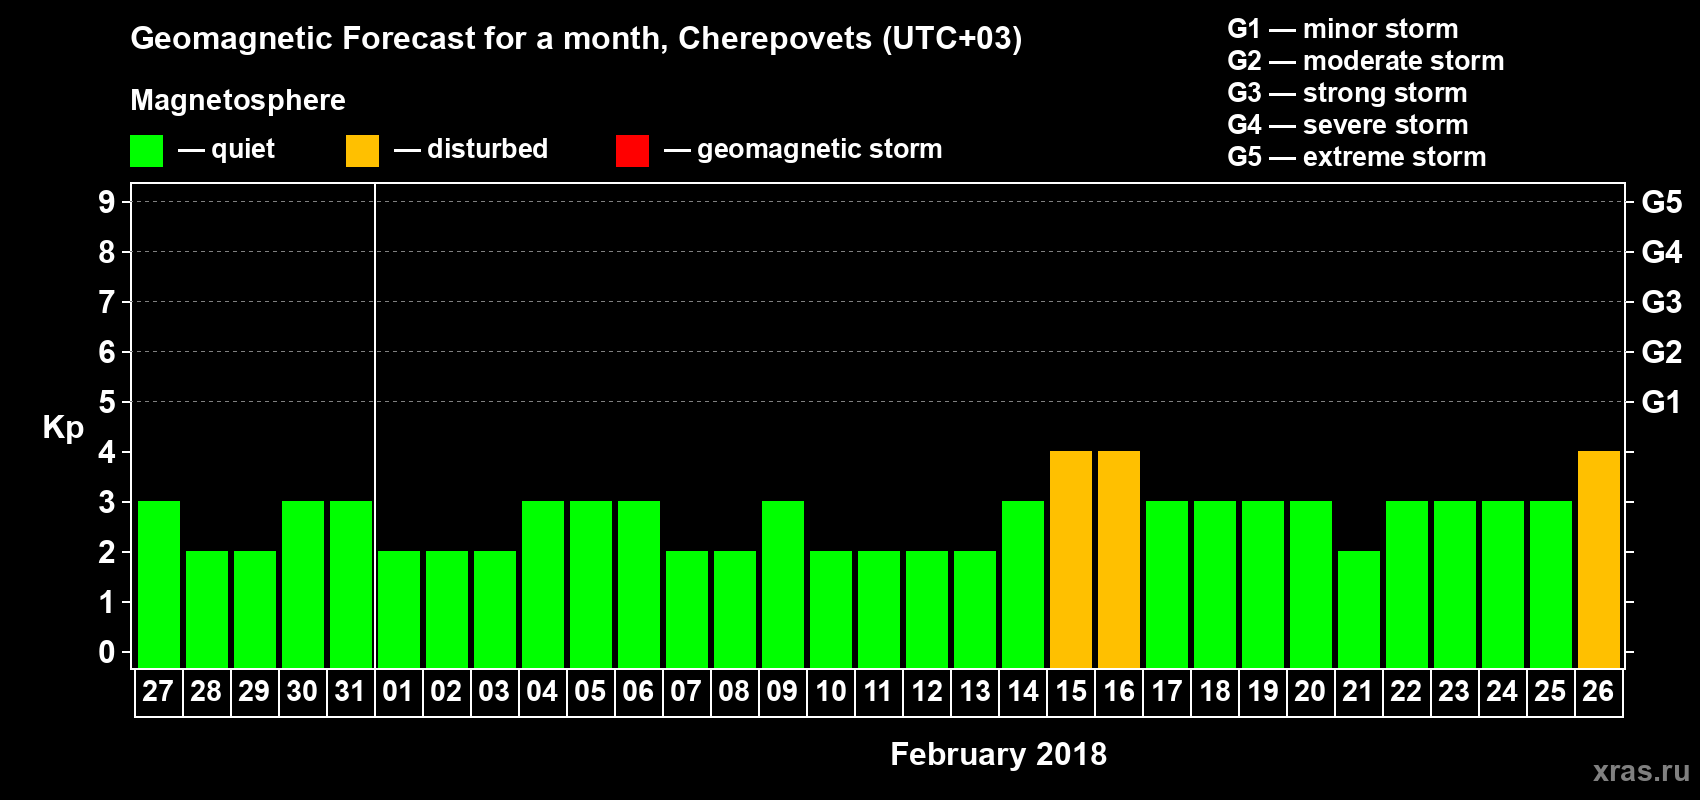Click date label 19 on the axis
This screenshot has height=800, width=1700.
(1262, 692)
